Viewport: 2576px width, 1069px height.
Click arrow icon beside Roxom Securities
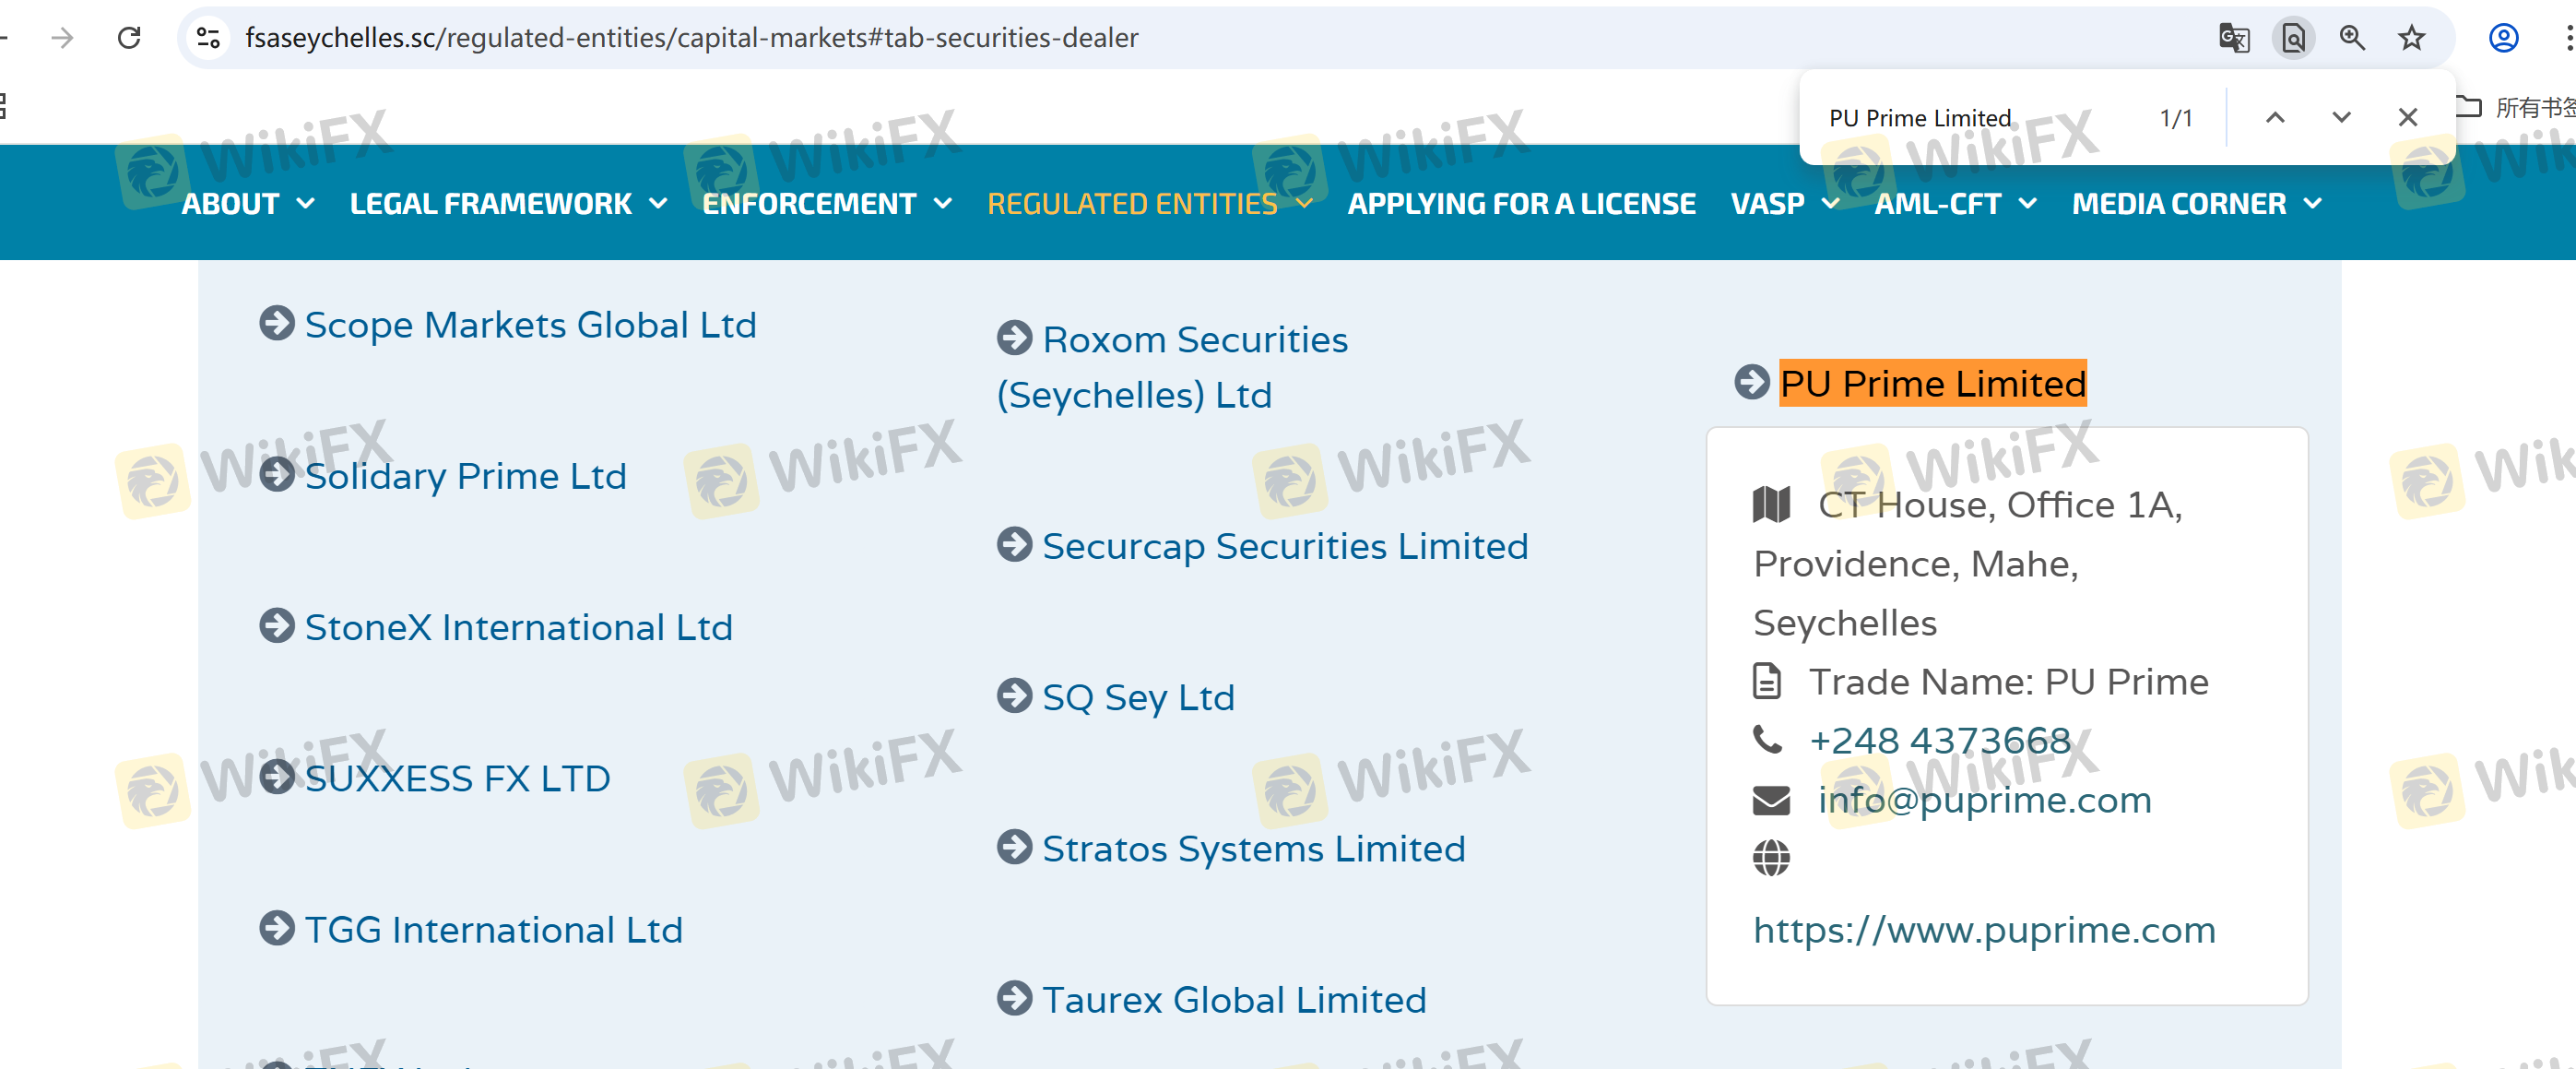tap(1014, 338)
